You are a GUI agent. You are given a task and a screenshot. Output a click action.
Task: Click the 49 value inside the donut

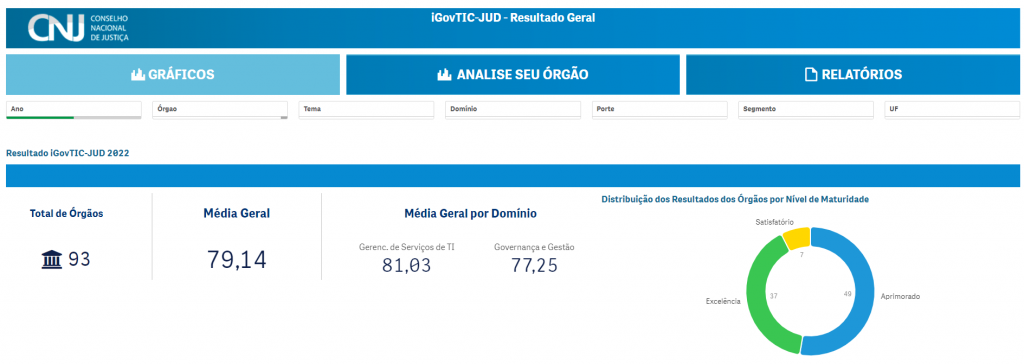848,294
